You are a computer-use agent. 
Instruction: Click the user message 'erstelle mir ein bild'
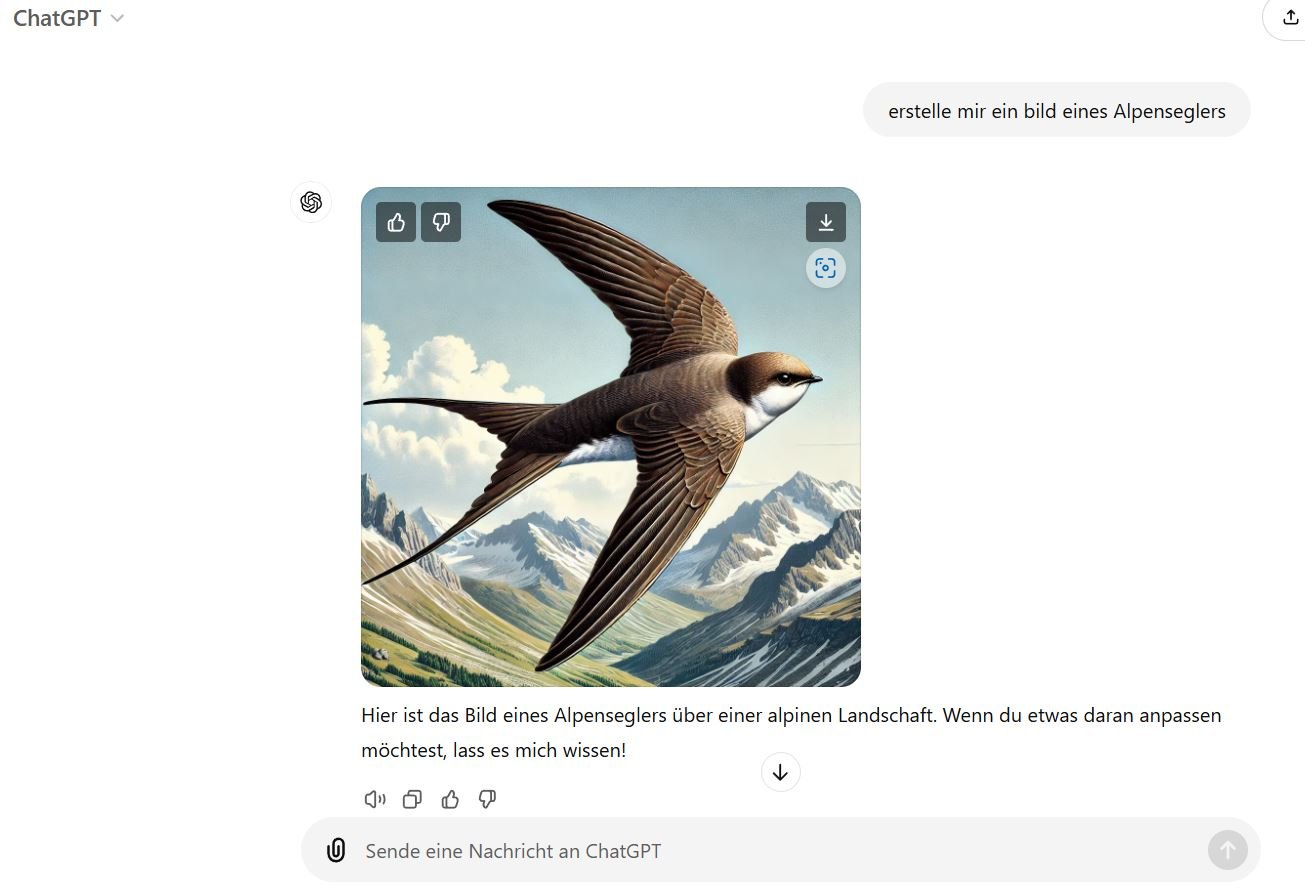point(1057,110)
